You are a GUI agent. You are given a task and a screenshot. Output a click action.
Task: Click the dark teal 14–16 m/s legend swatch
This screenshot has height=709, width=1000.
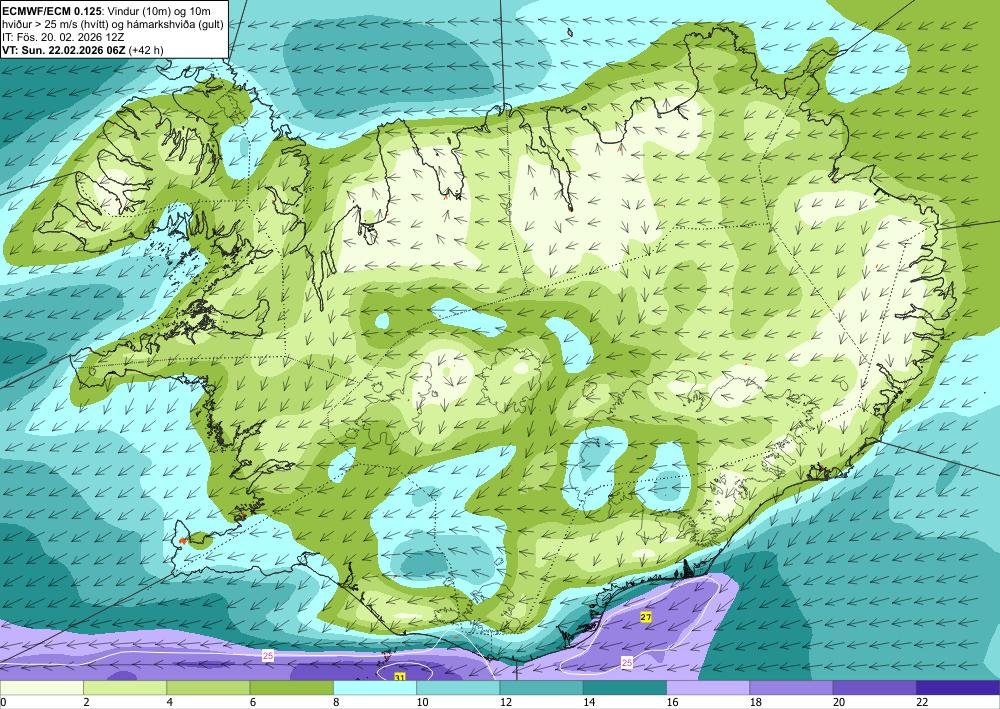pos(625,687)
